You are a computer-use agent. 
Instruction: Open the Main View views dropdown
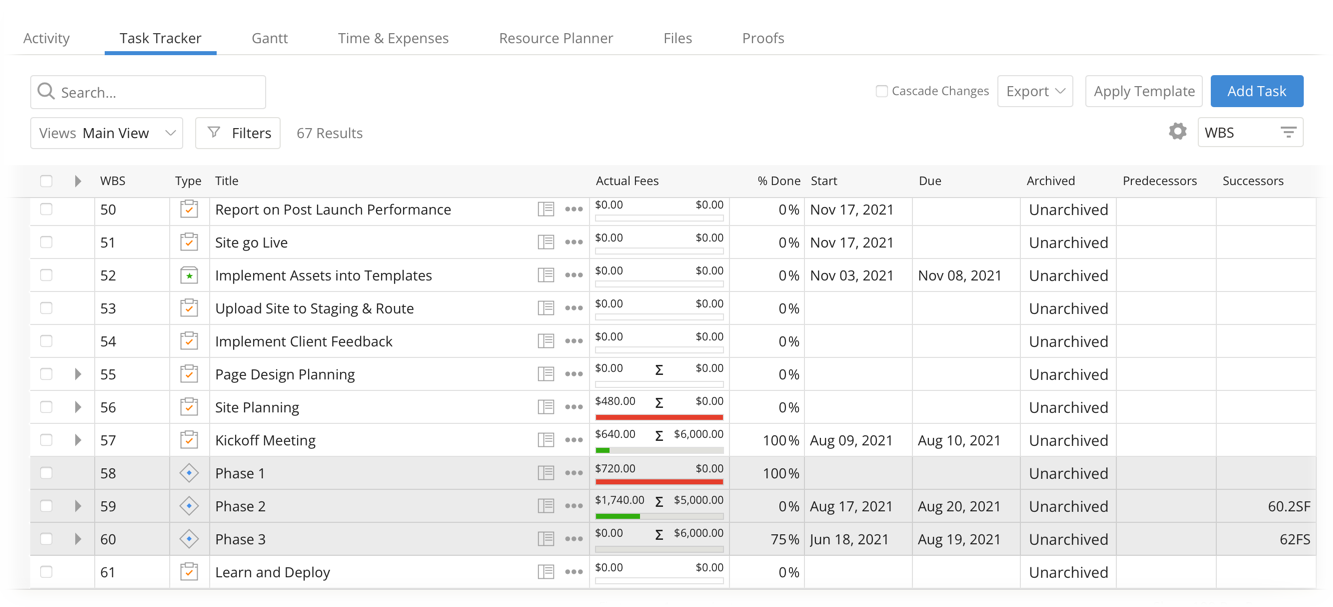click(x=106, y=133)
